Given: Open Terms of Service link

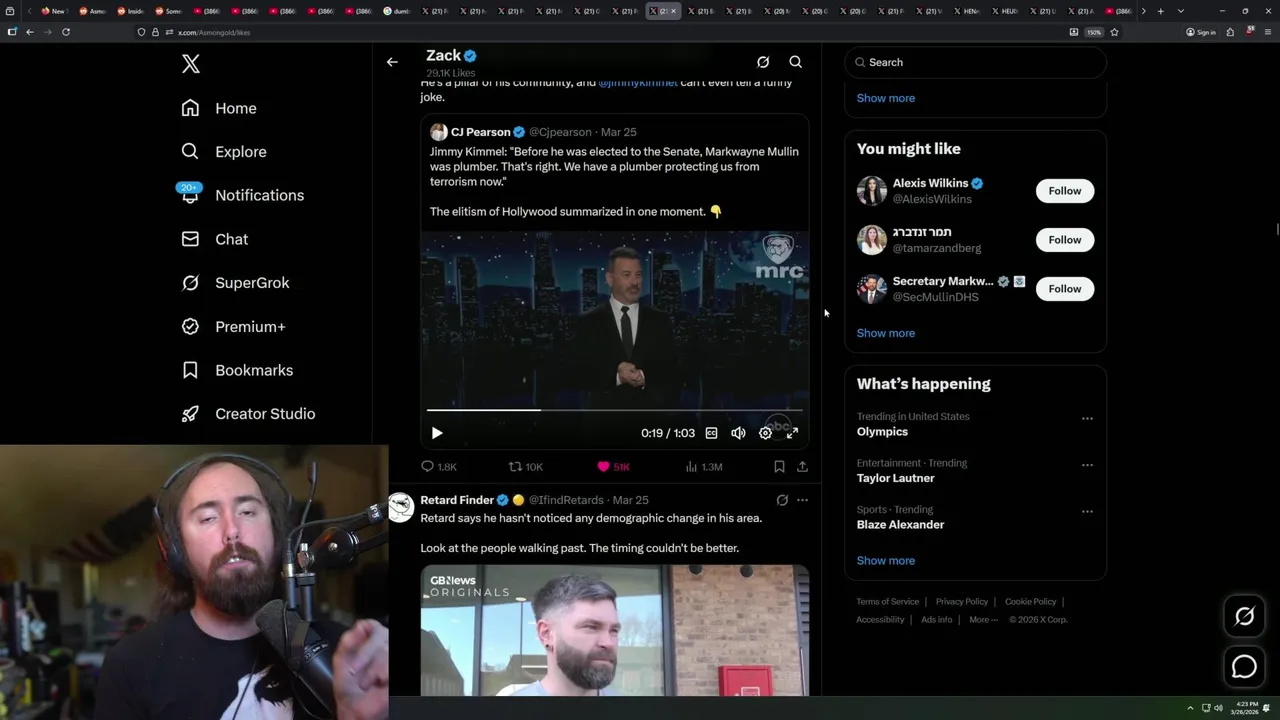Looking at the screenshot, I should click(x=887, y=602).
